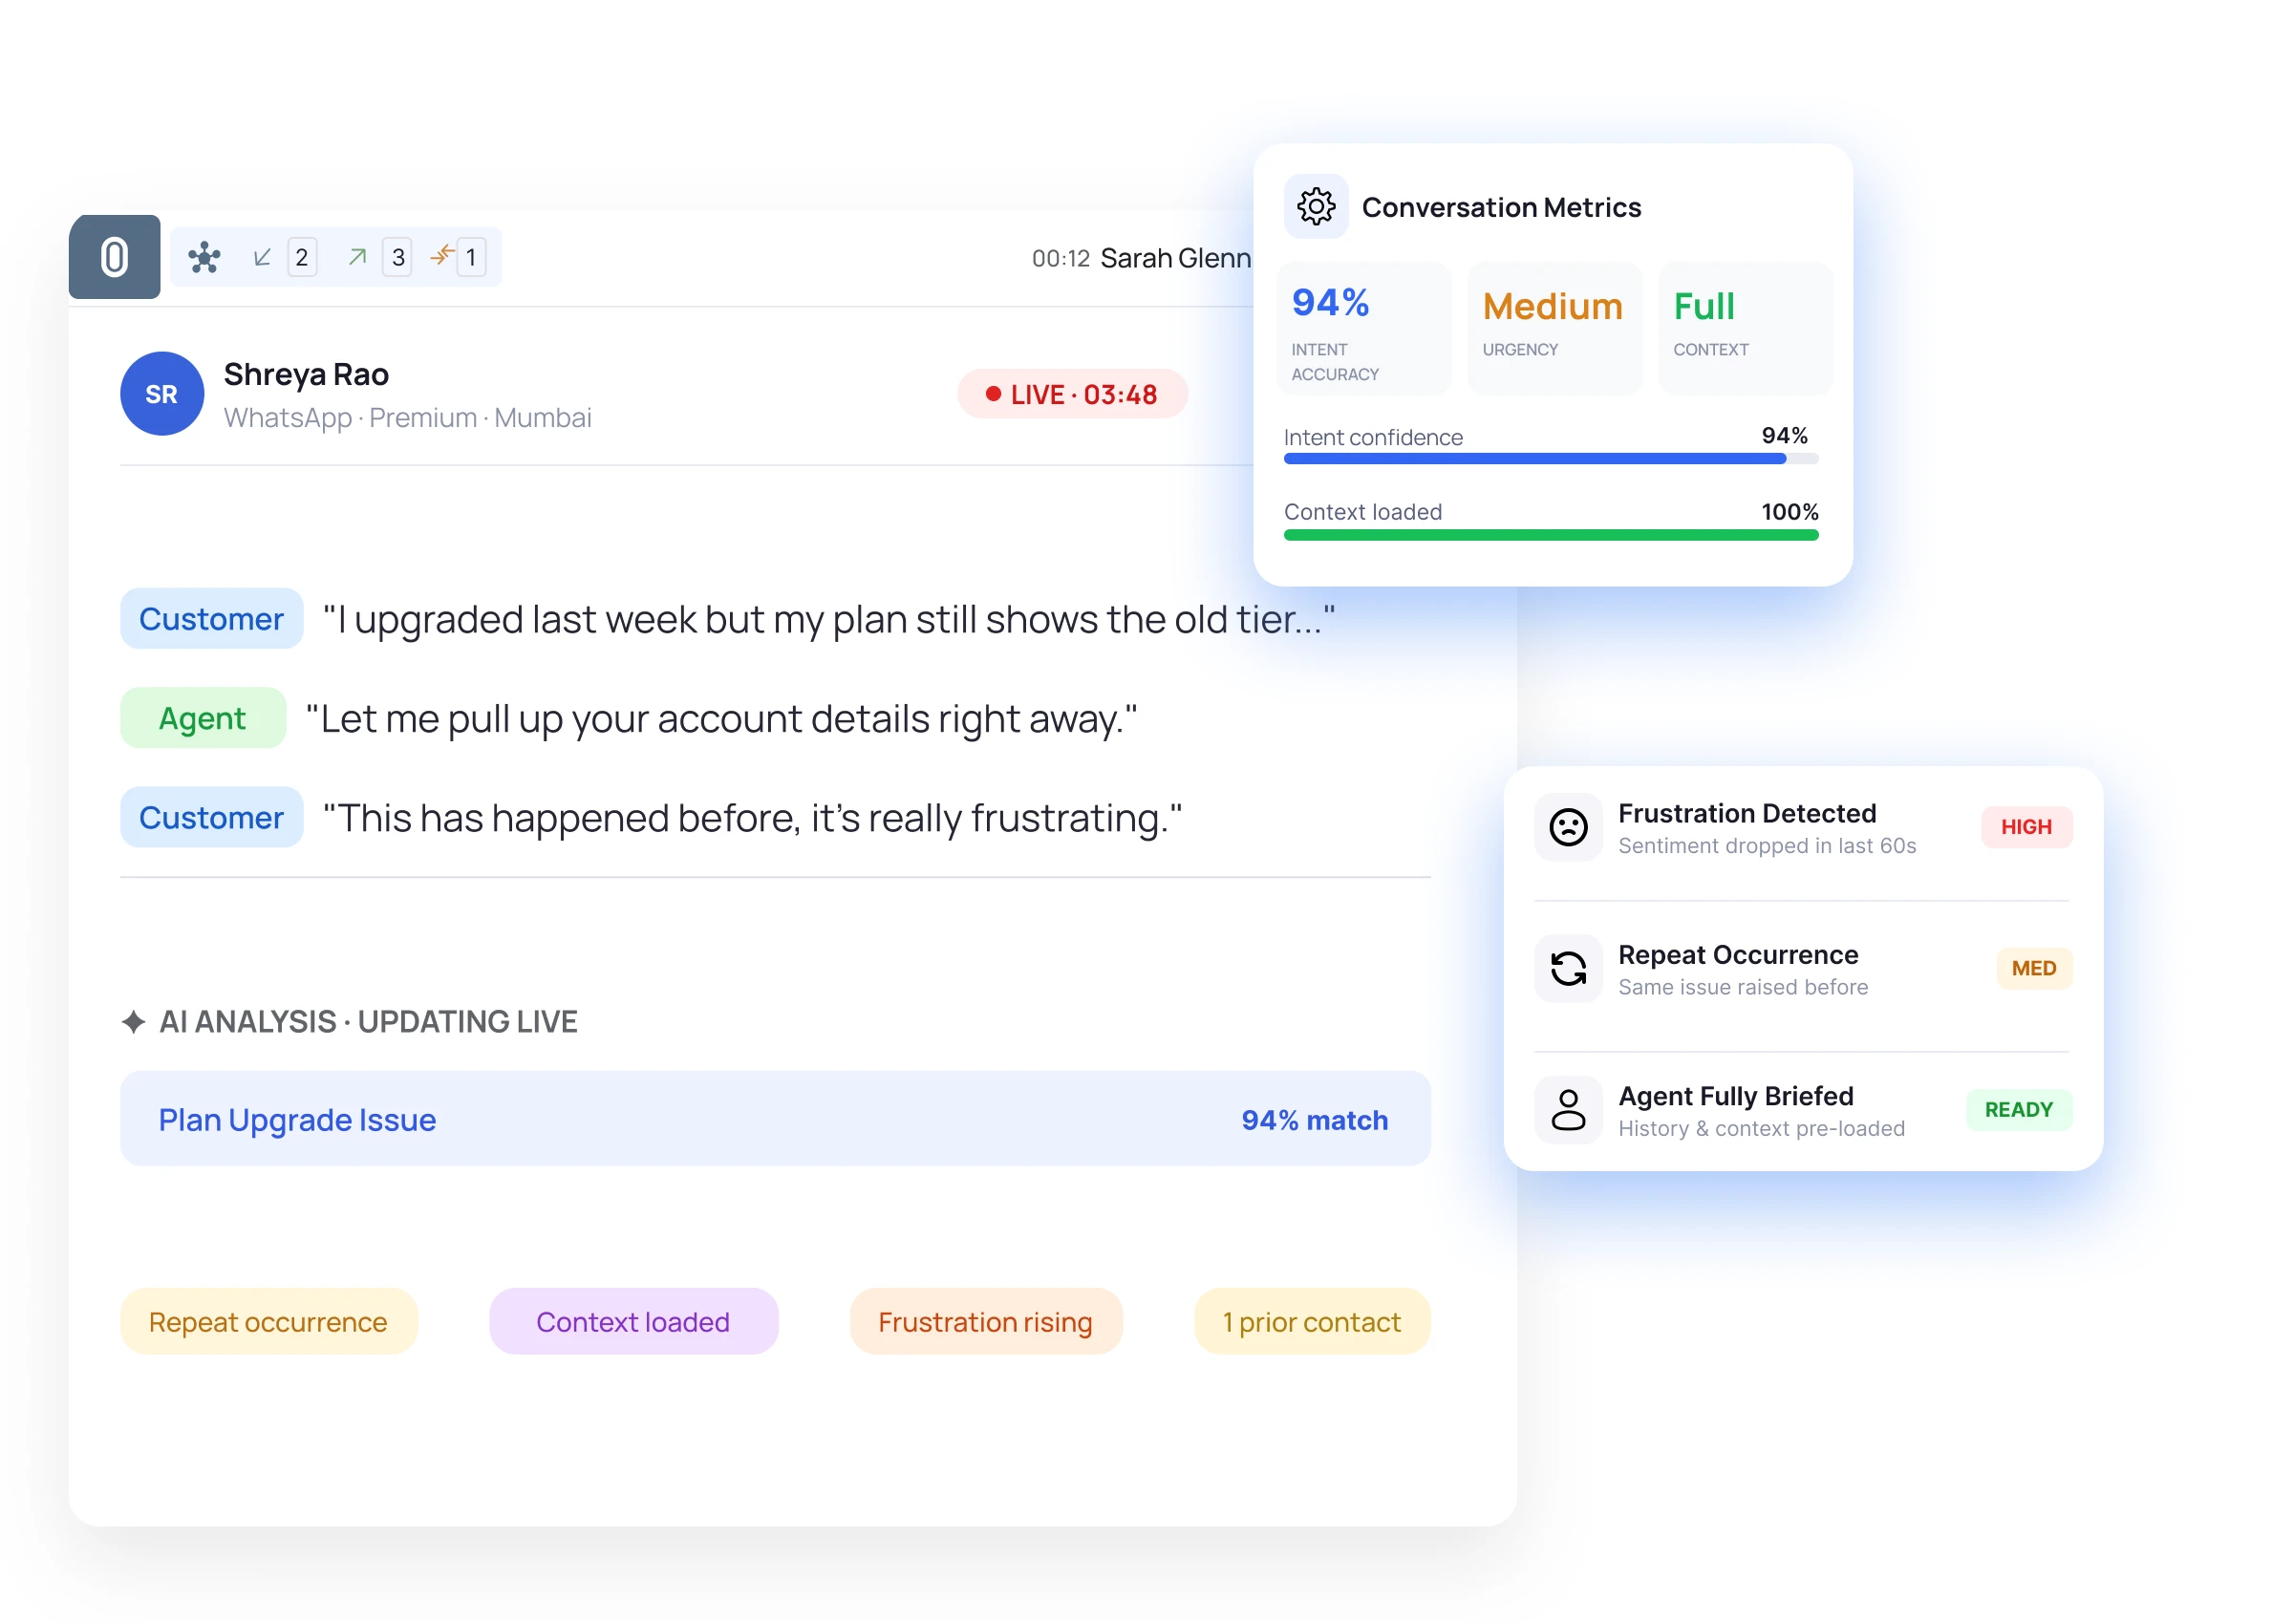Click the incoming down-left arrow icon

point(262,258)
